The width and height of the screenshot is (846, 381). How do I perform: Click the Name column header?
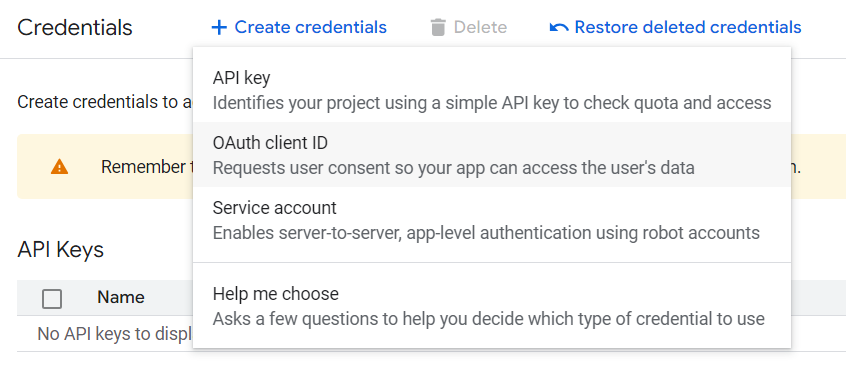[x=120, y=297]
